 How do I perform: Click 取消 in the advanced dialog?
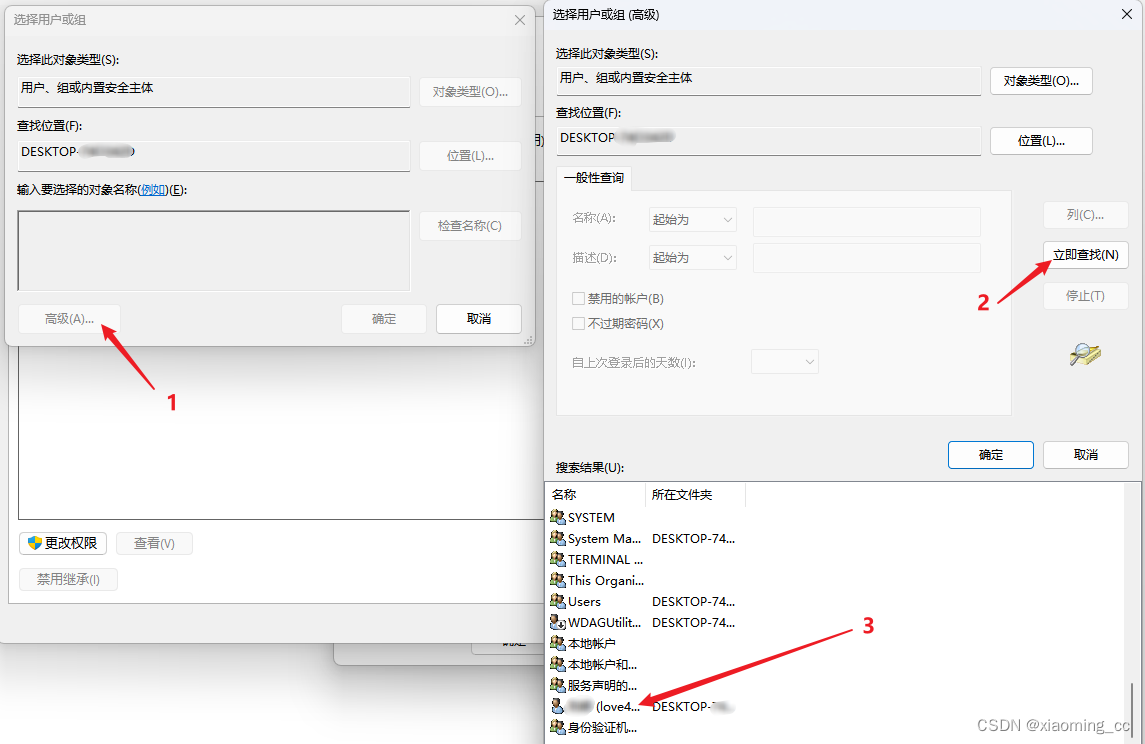1086,455
